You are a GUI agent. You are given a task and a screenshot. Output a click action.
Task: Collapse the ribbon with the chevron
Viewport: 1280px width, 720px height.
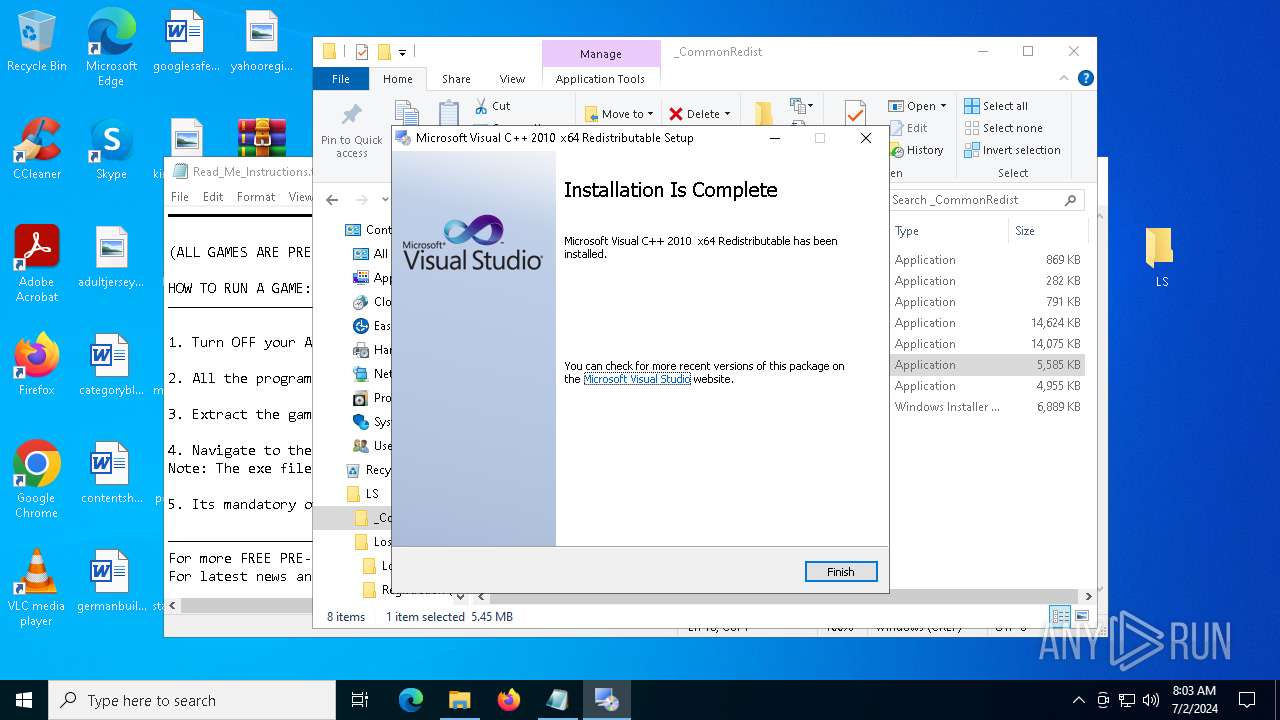pyautogui.click(x=1064, y=78)
